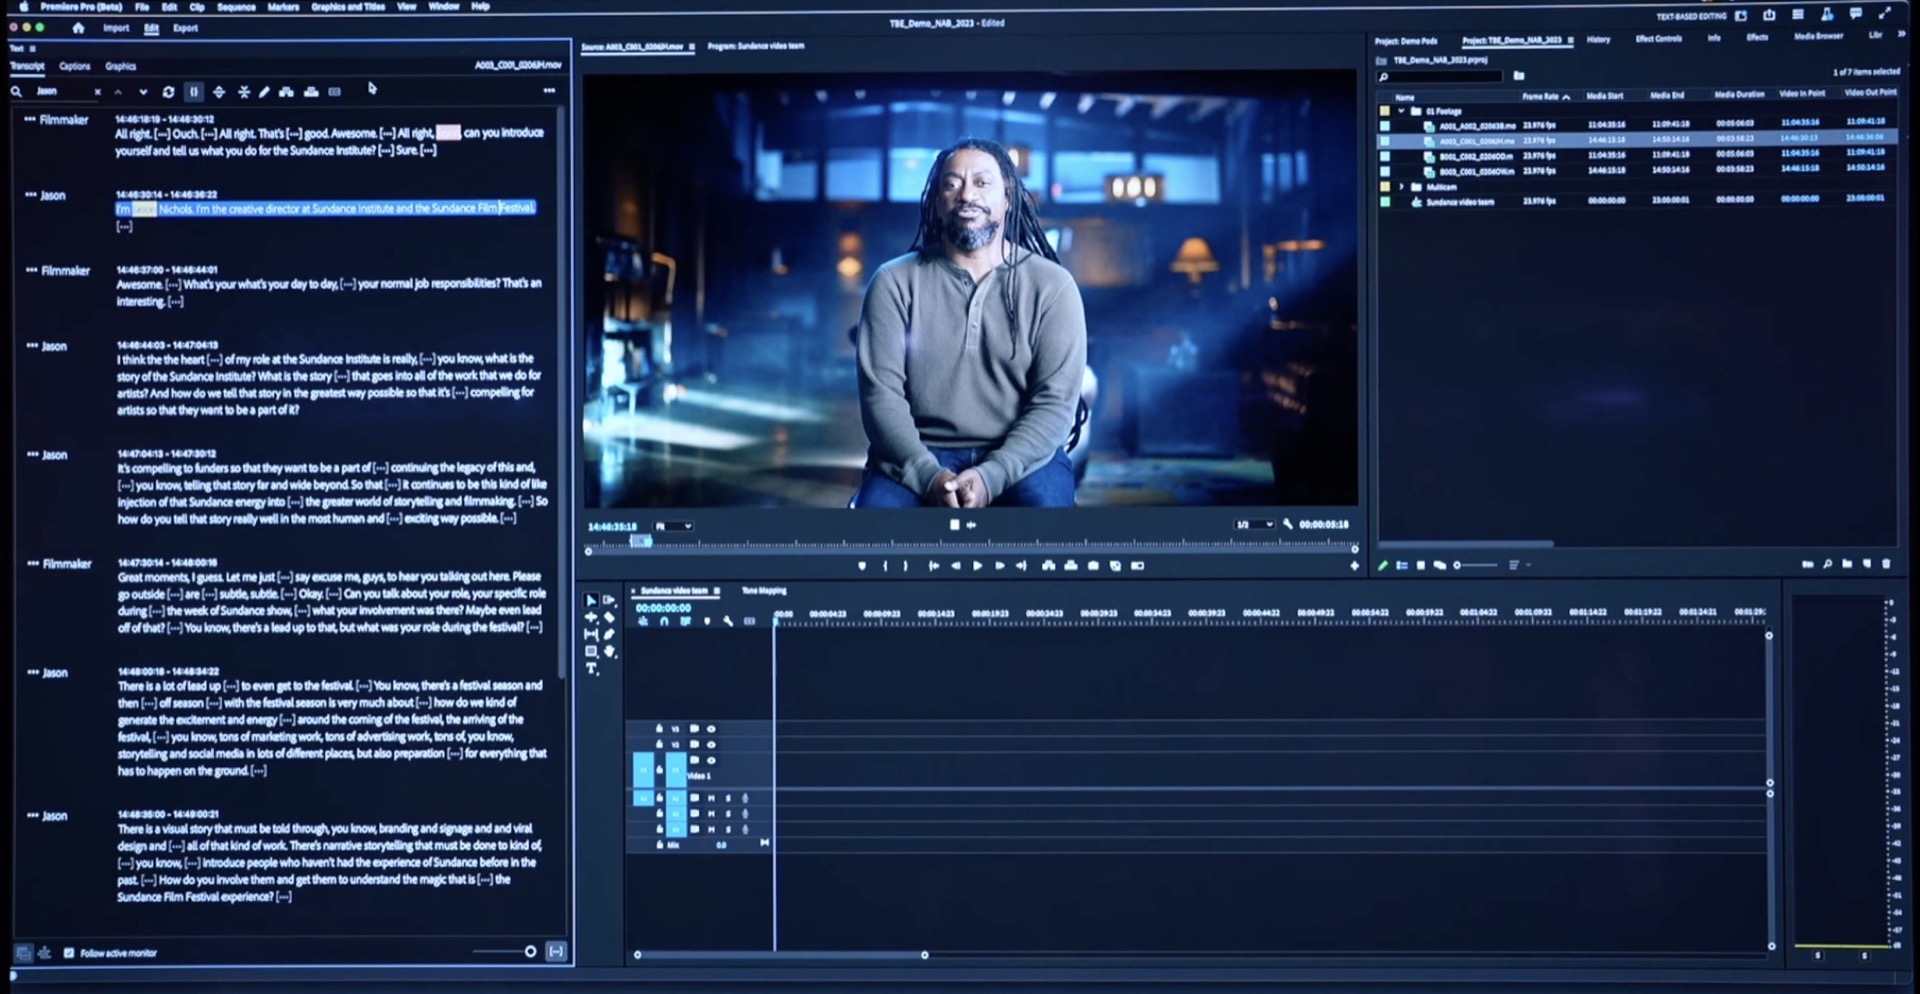Play the clip in the Source monitor
This screenshot has width=1920, height=994.
coord(977,566)
